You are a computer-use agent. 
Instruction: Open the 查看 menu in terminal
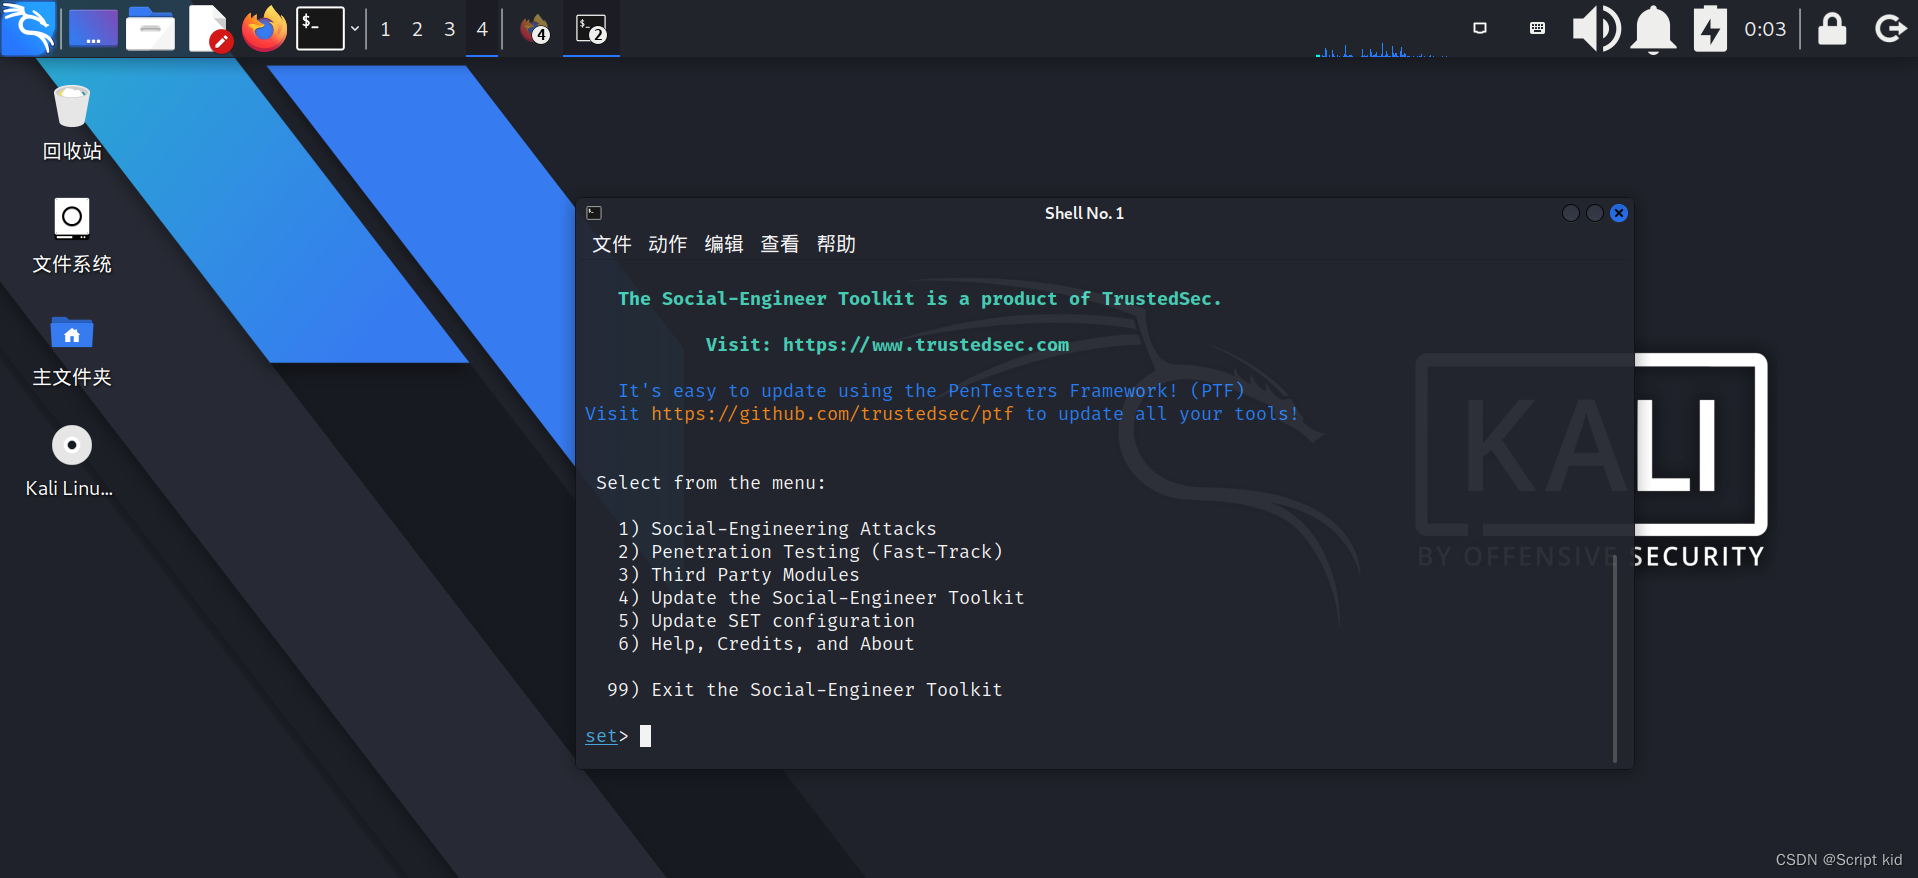coord(780,244)
